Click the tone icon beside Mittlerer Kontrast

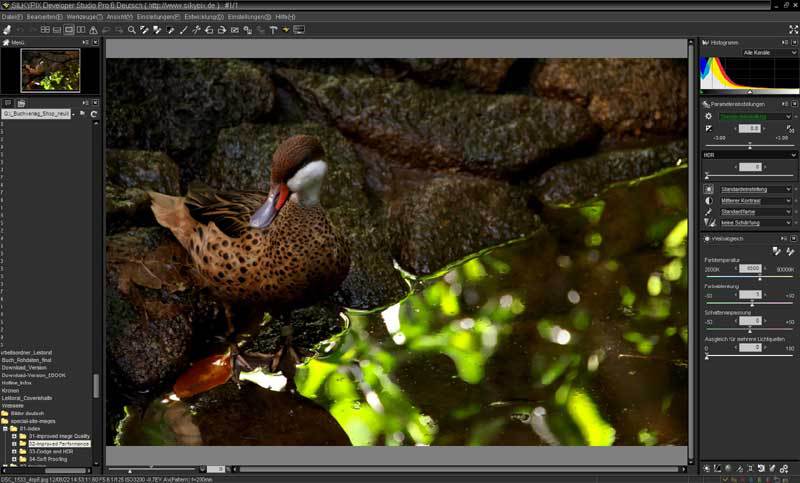tap(709, 200)
